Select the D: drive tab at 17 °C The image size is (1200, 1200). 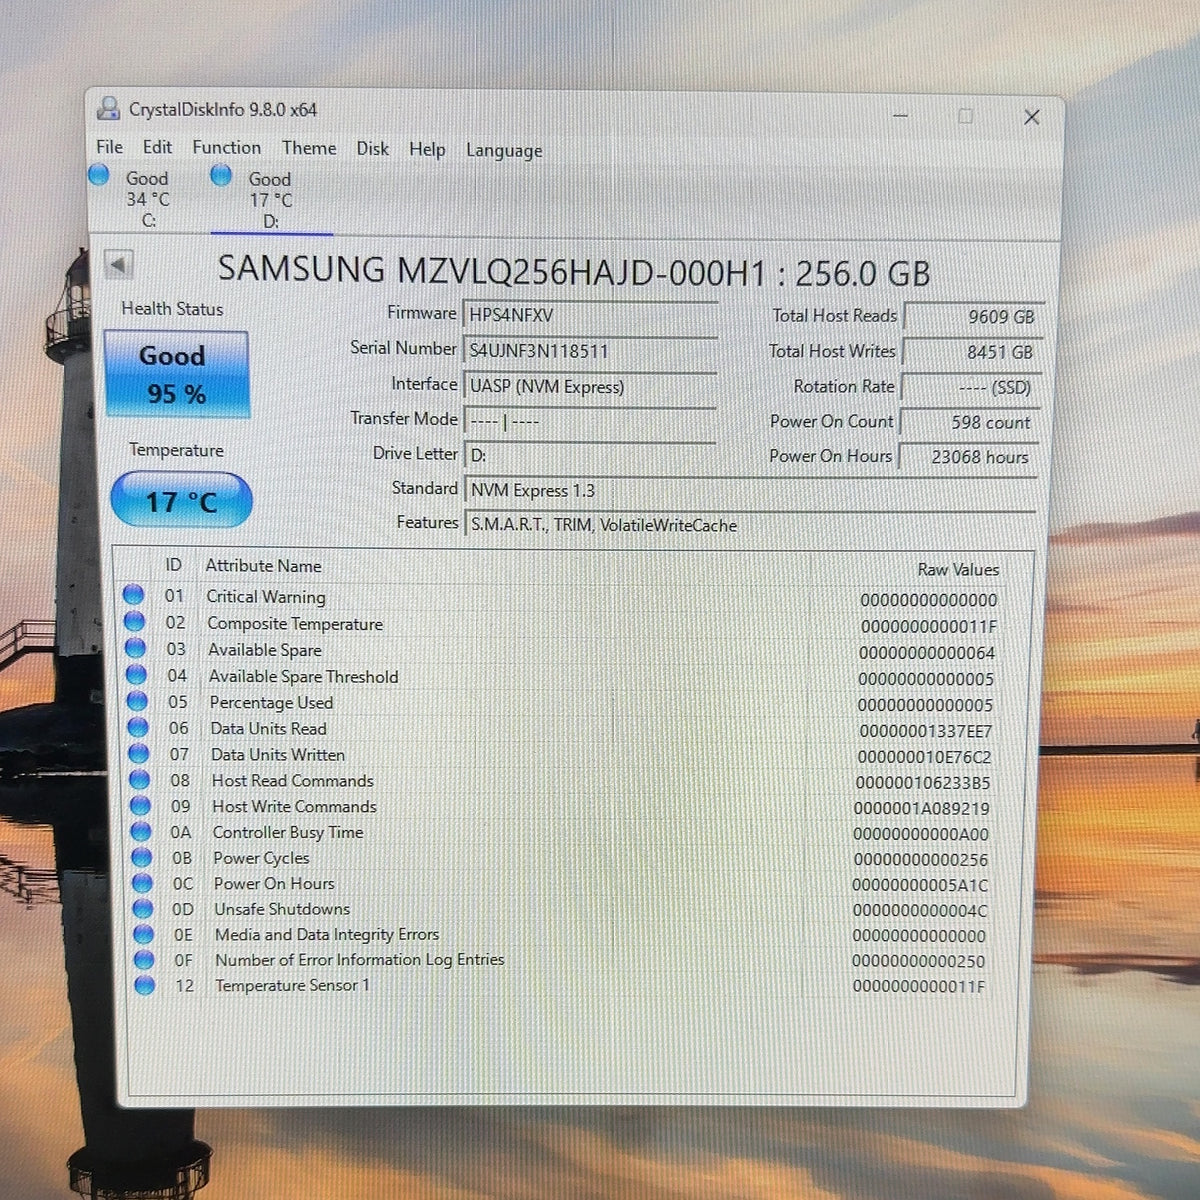click(x=270, y=200)
